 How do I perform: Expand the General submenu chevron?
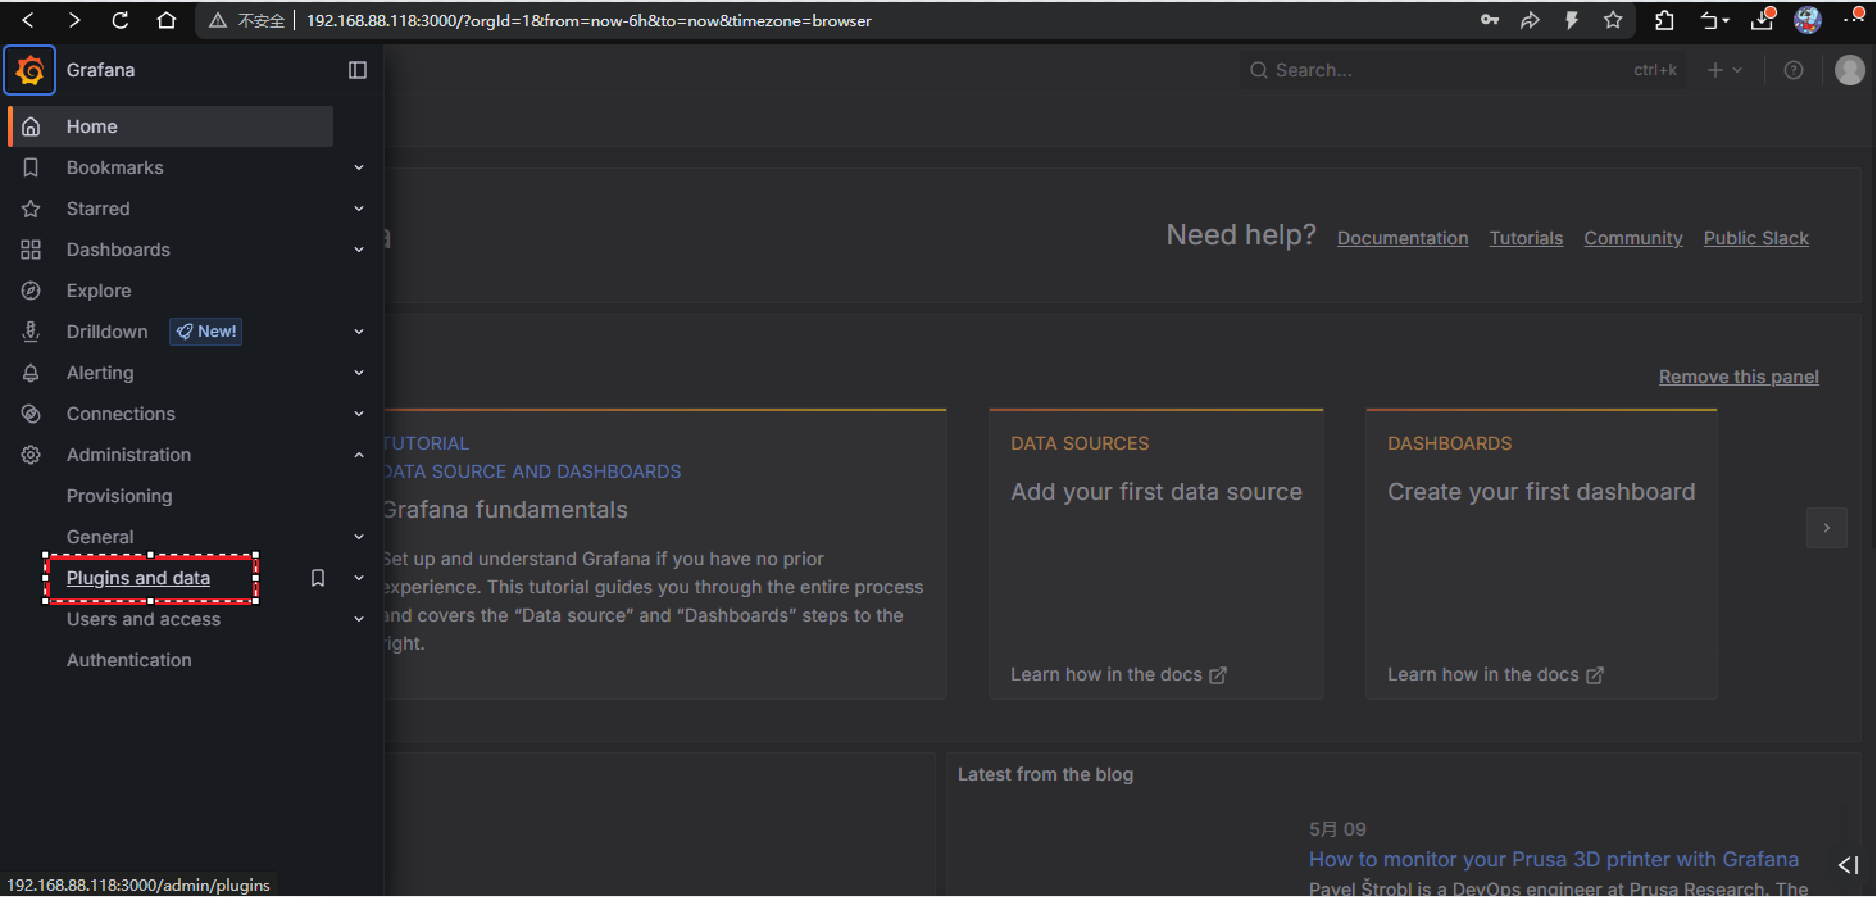(359, 537)
